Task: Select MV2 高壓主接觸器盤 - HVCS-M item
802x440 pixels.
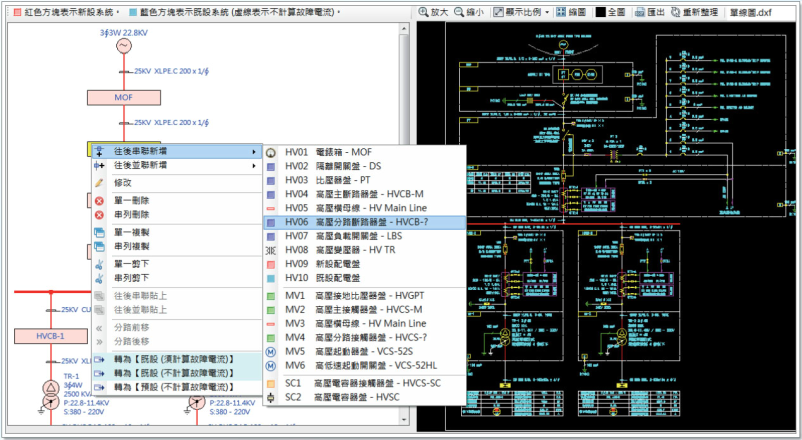Action: 365,310
